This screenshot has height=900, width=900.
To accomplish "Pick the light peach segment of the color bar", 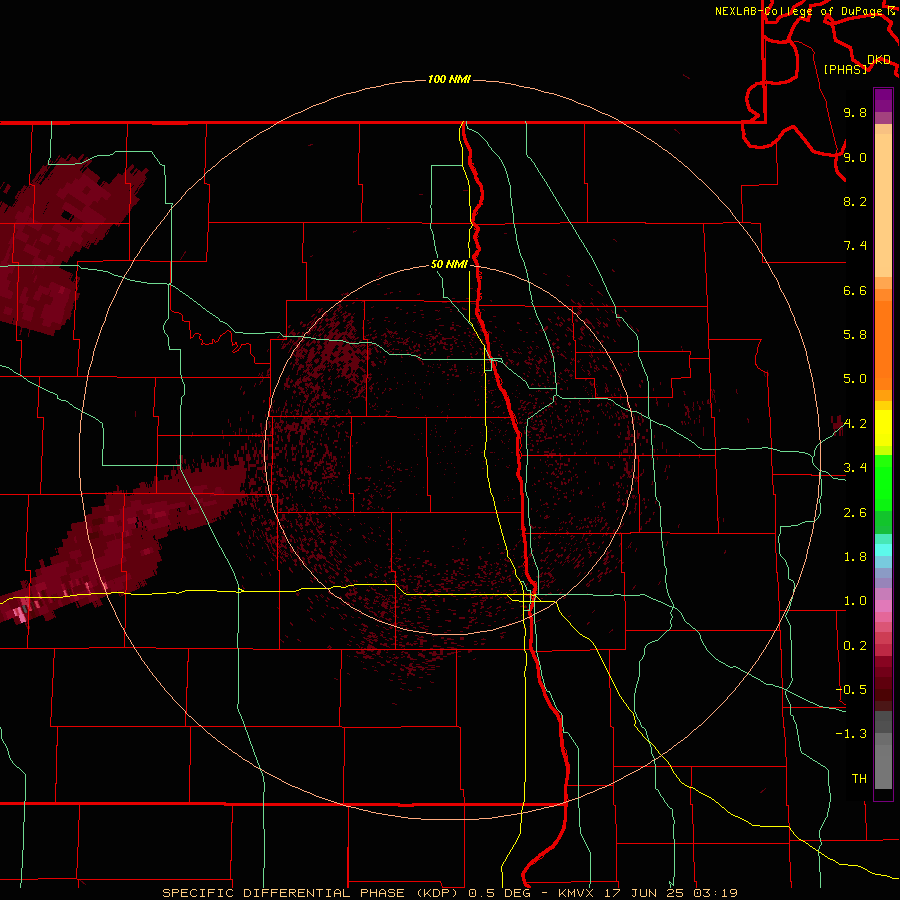I will pos(883,205).
